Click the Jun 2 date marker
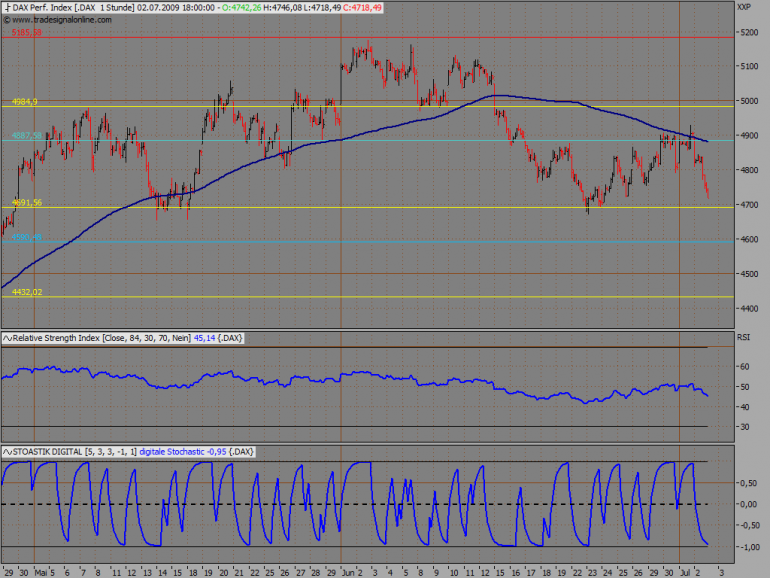The height and width of the screenshot is (578, 770). (x=352, y=573)
